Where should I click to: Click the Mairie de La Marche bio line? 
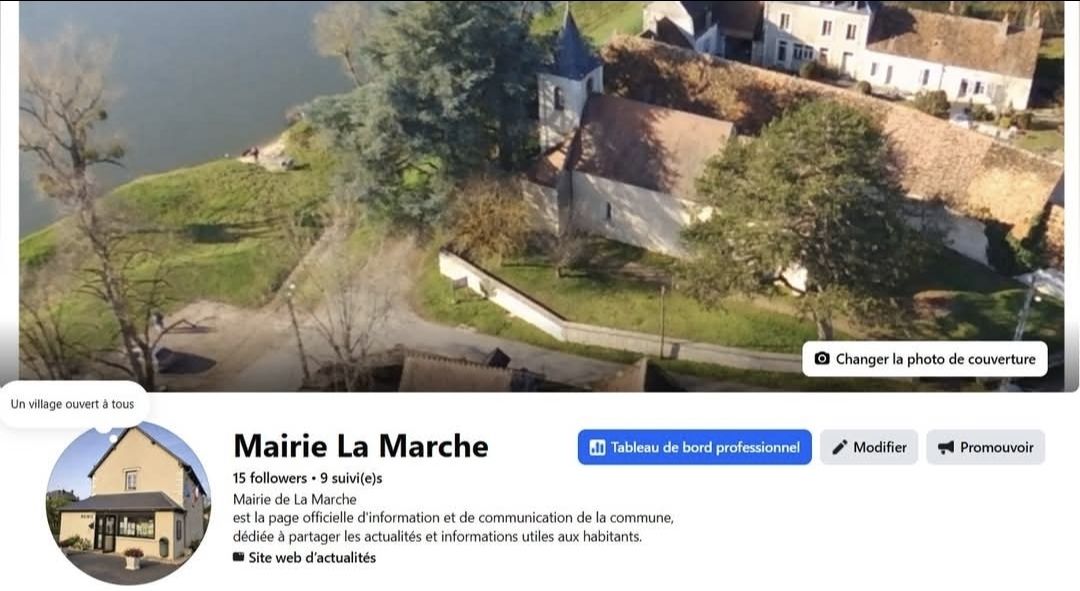pos(295,499)
